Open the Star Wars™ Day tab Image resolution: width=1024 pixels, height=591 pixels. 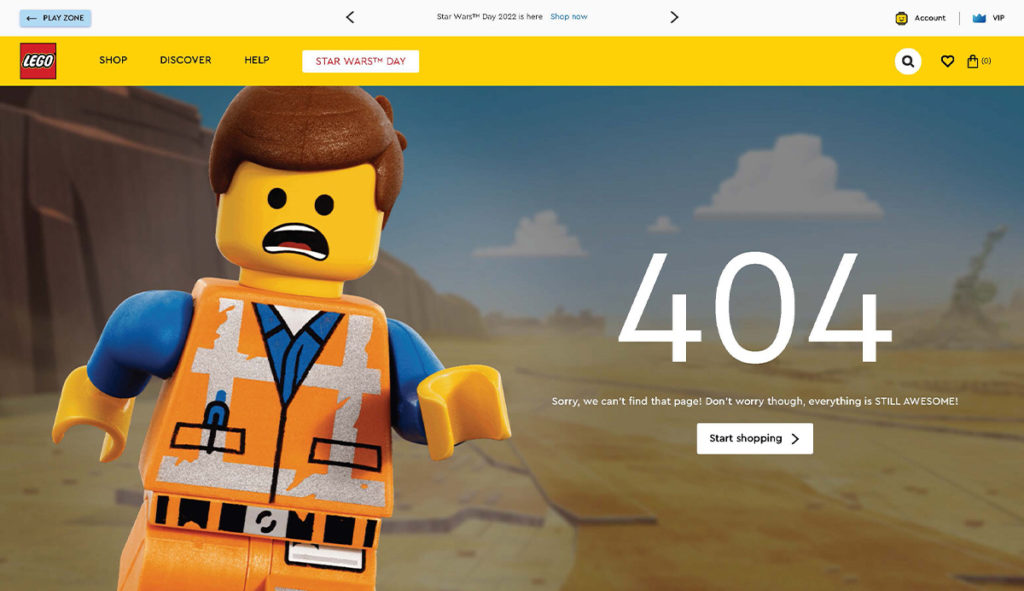pos(360,61)
